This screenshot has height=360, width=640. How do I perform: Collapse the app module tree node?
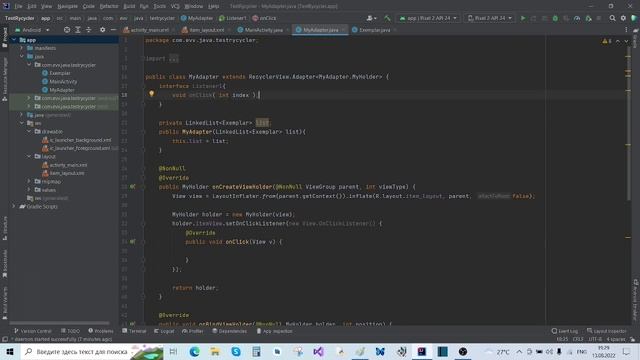click(x=14, y=40)
